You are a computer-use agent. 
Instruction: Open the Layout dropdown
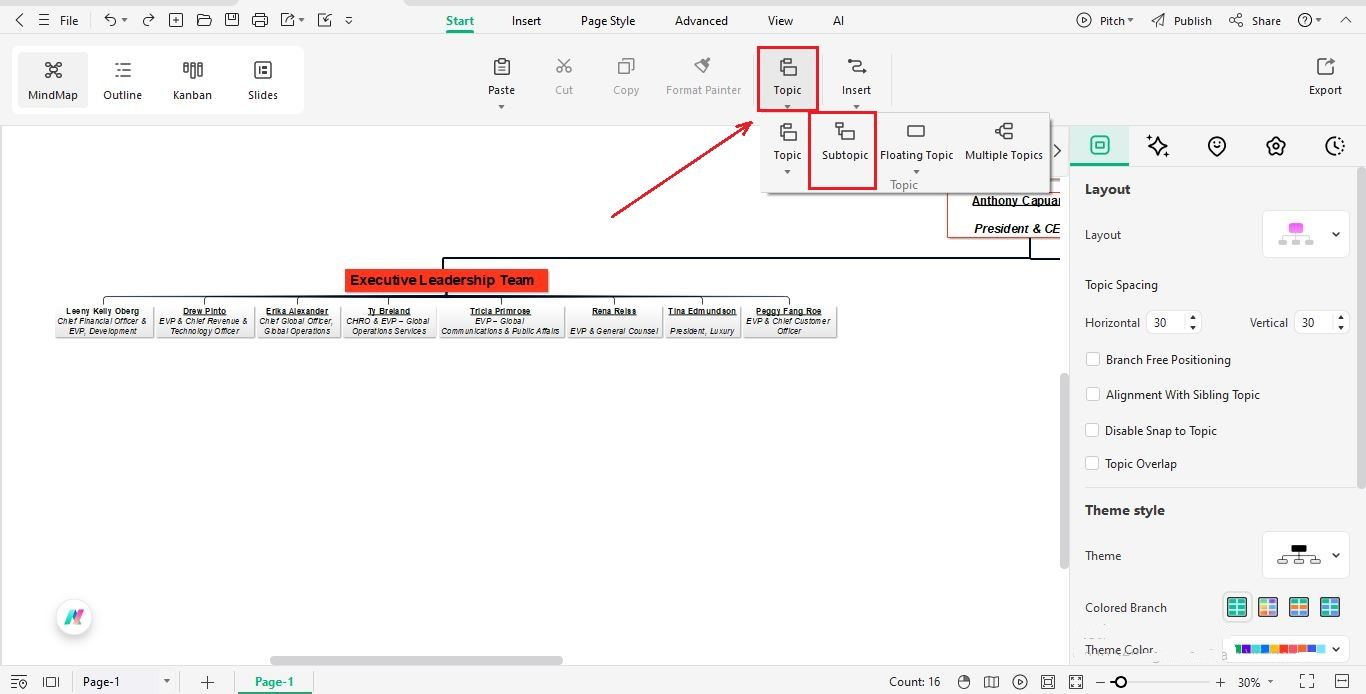click(1306, 234)
